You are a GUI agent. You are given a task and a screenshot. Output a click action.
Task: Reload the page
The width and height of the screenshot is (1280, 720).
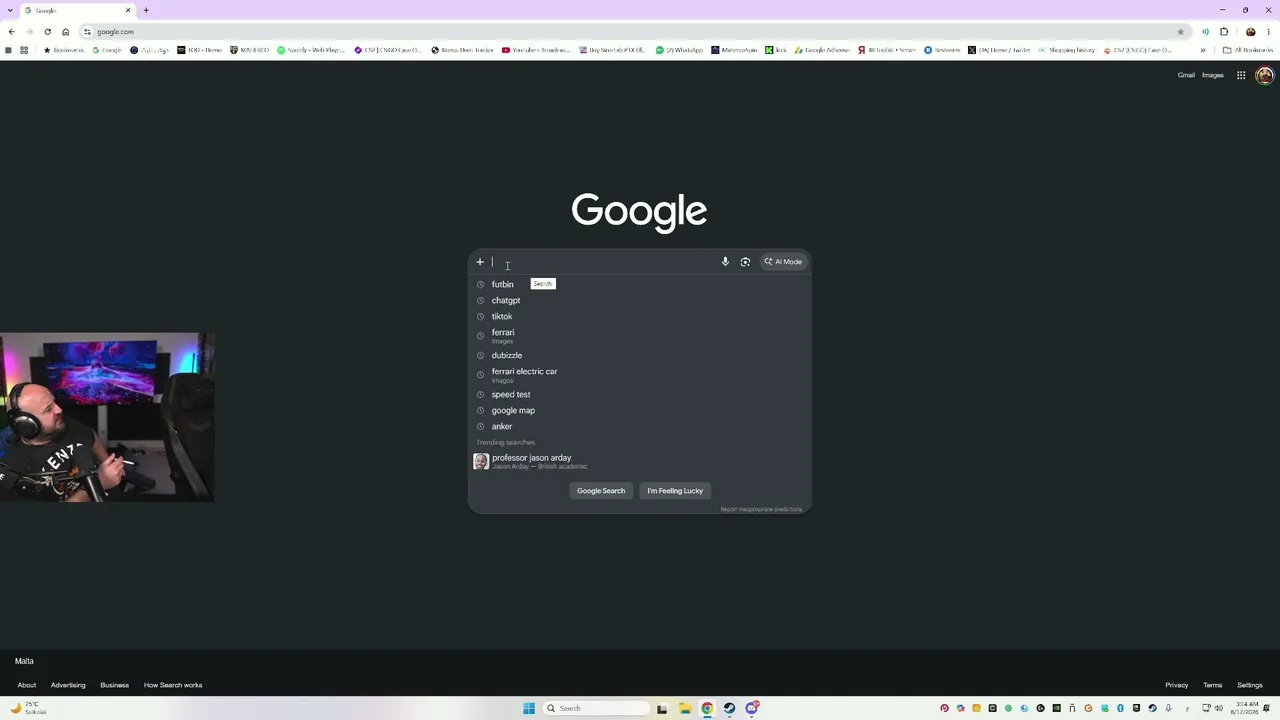47,32
